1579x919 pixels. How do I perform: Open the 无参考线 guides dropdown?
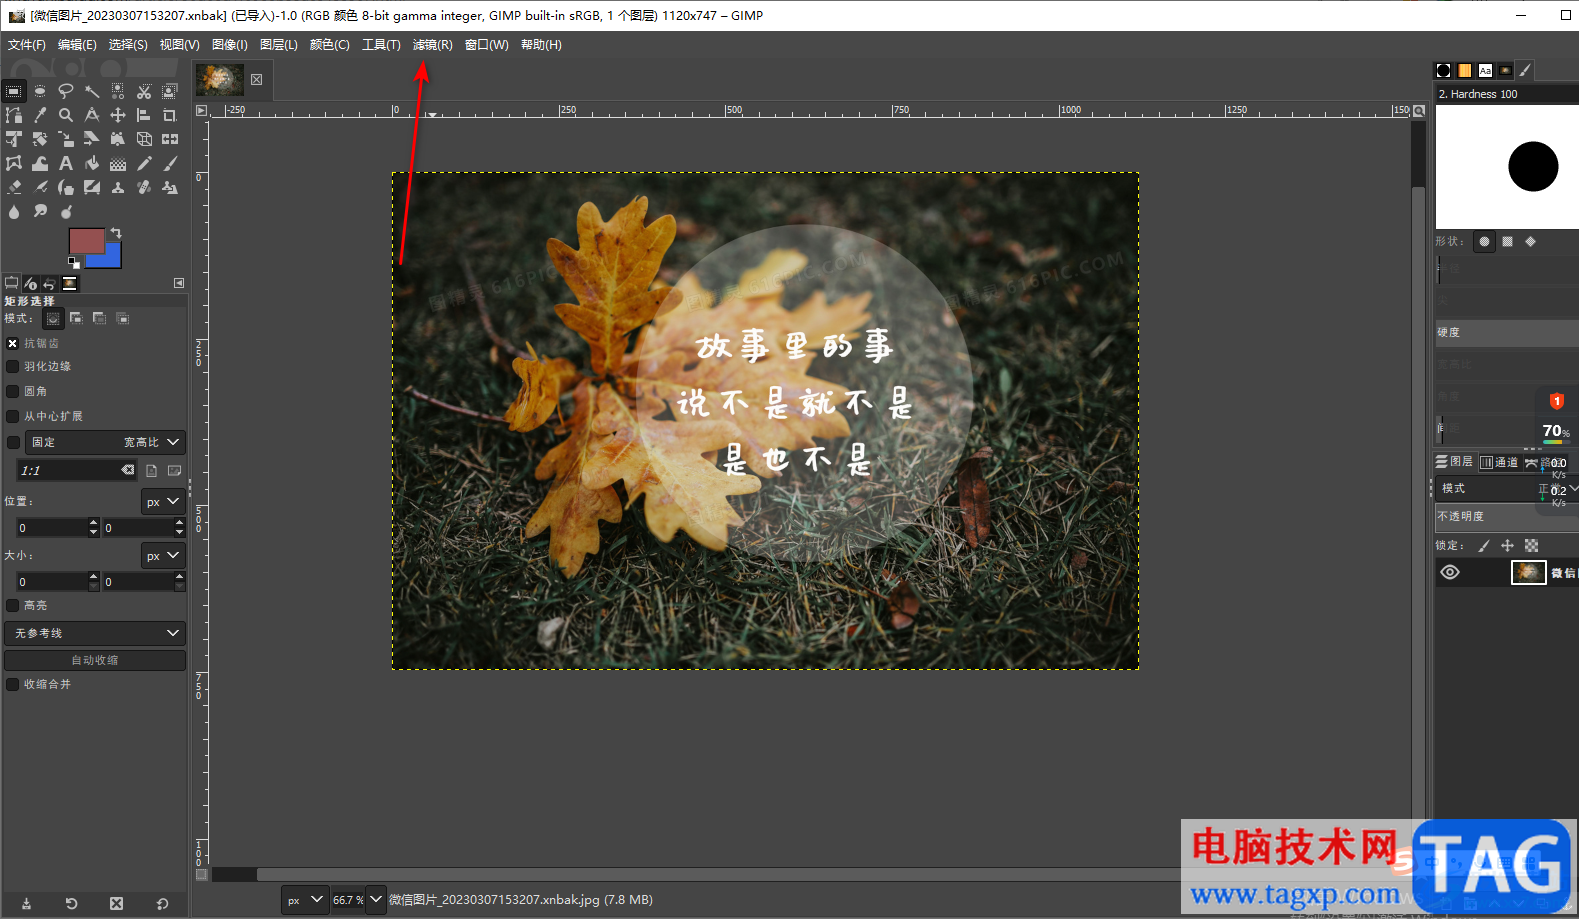click(x=95, y=633)
